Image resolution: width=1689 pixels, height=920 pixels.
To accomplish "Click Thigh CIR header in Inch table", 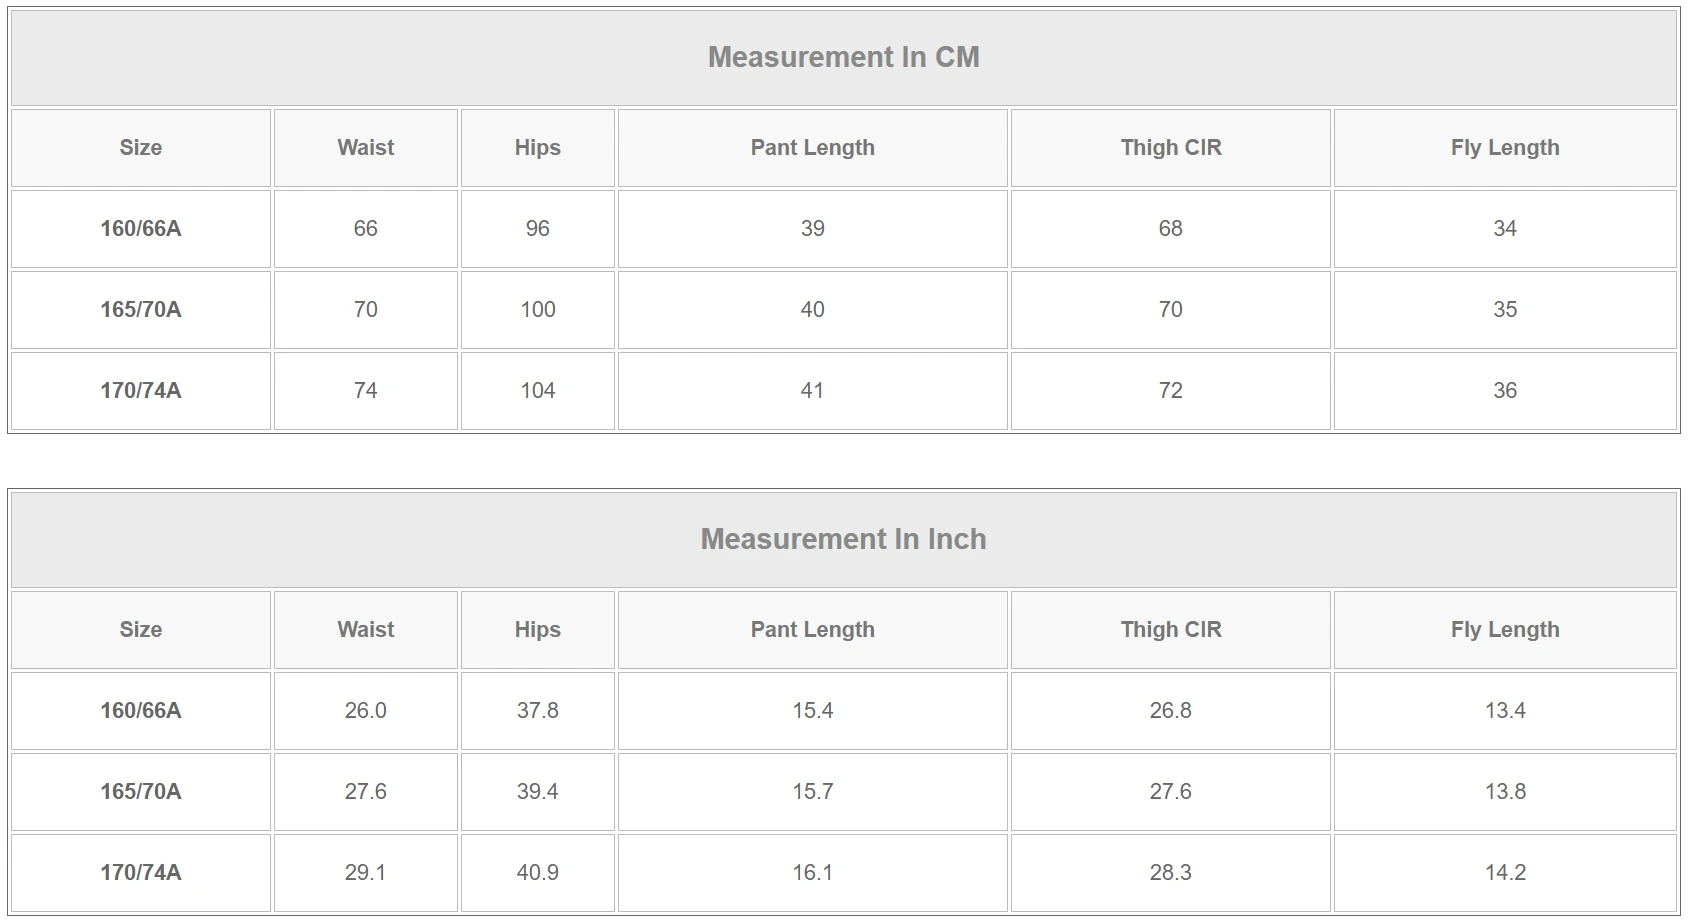I will click(x=1171, y=630).
